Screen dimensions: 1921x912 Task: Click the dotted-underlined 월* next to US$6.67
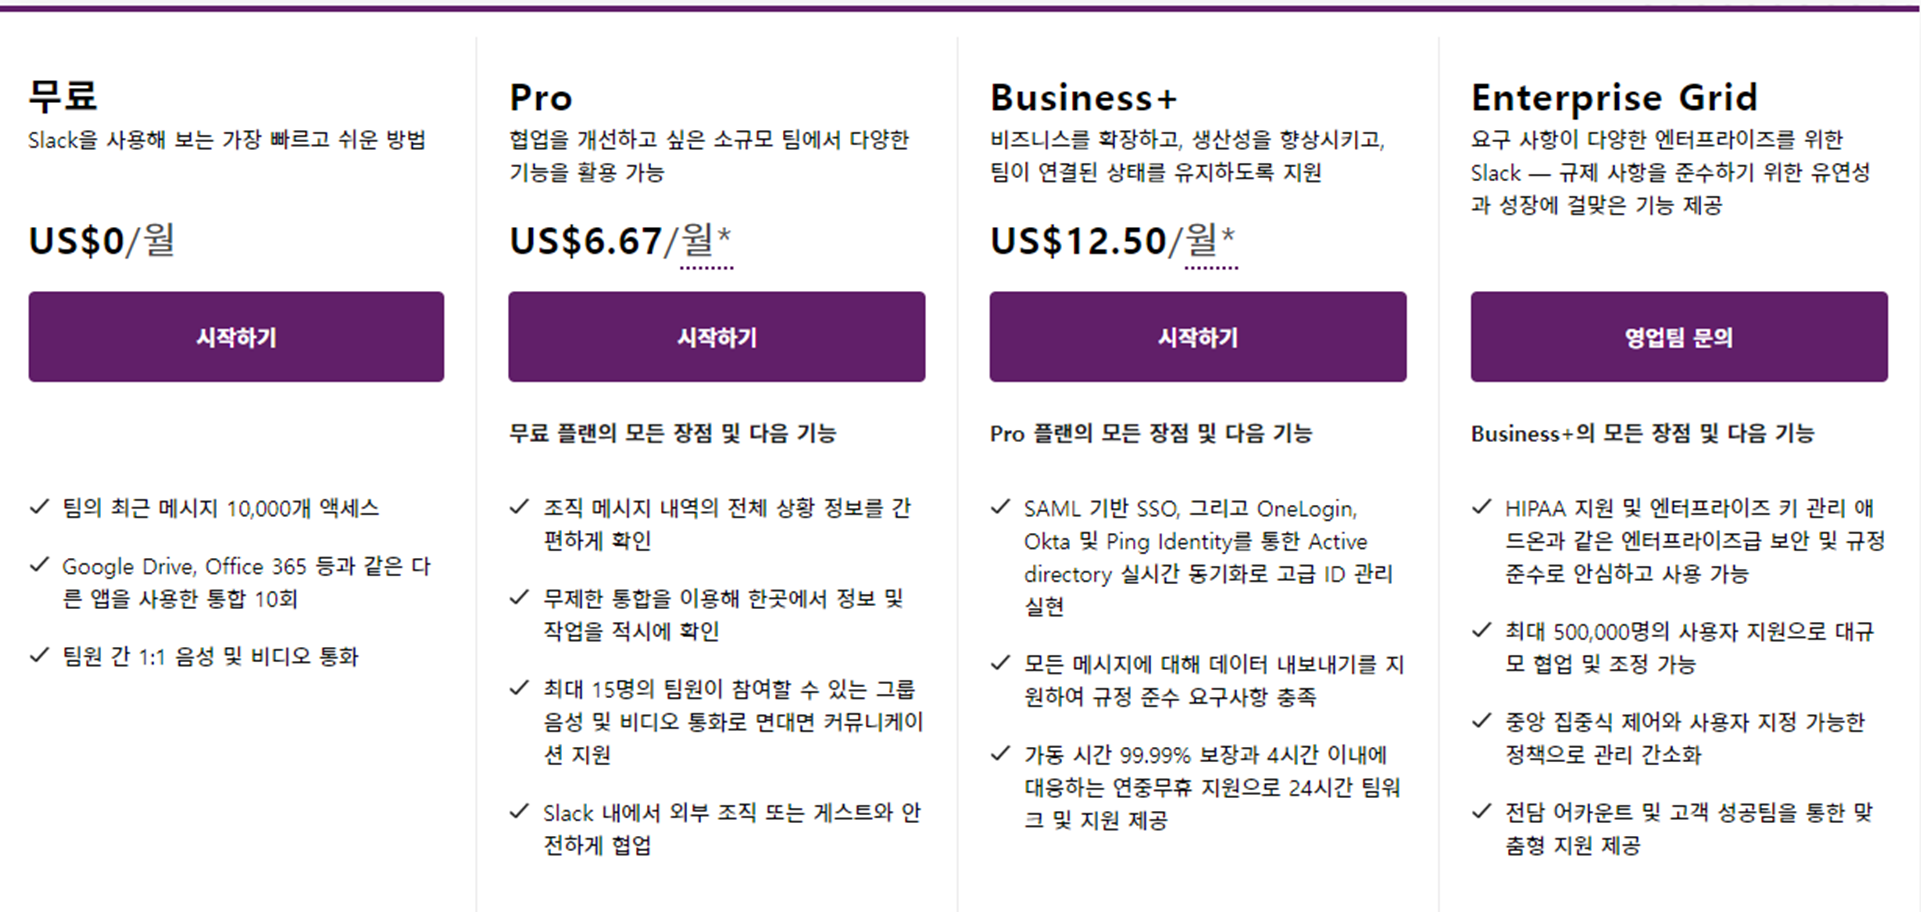[707, 242]
